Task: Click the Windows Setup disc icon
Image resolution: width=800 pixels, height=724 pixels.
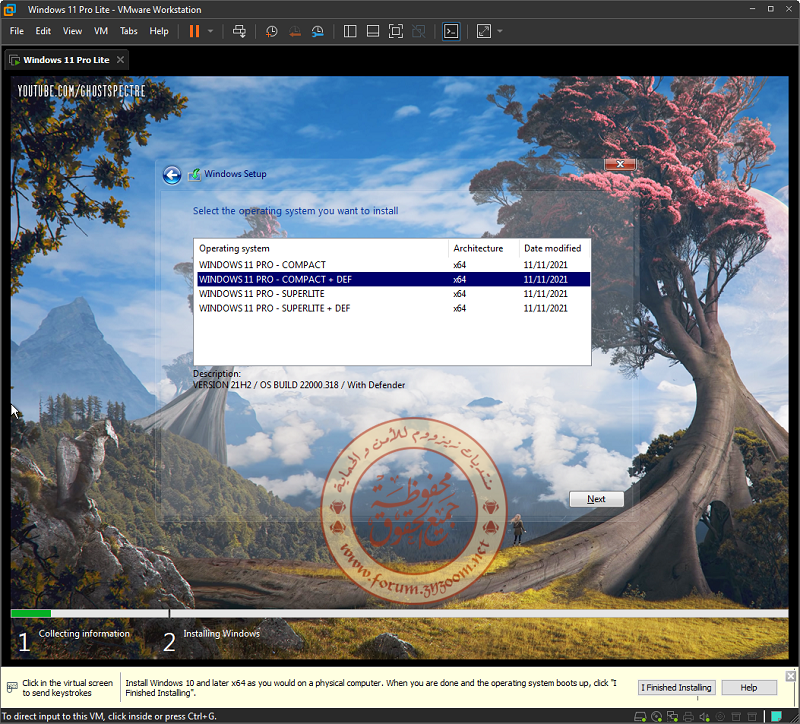Action: (194, 175)
